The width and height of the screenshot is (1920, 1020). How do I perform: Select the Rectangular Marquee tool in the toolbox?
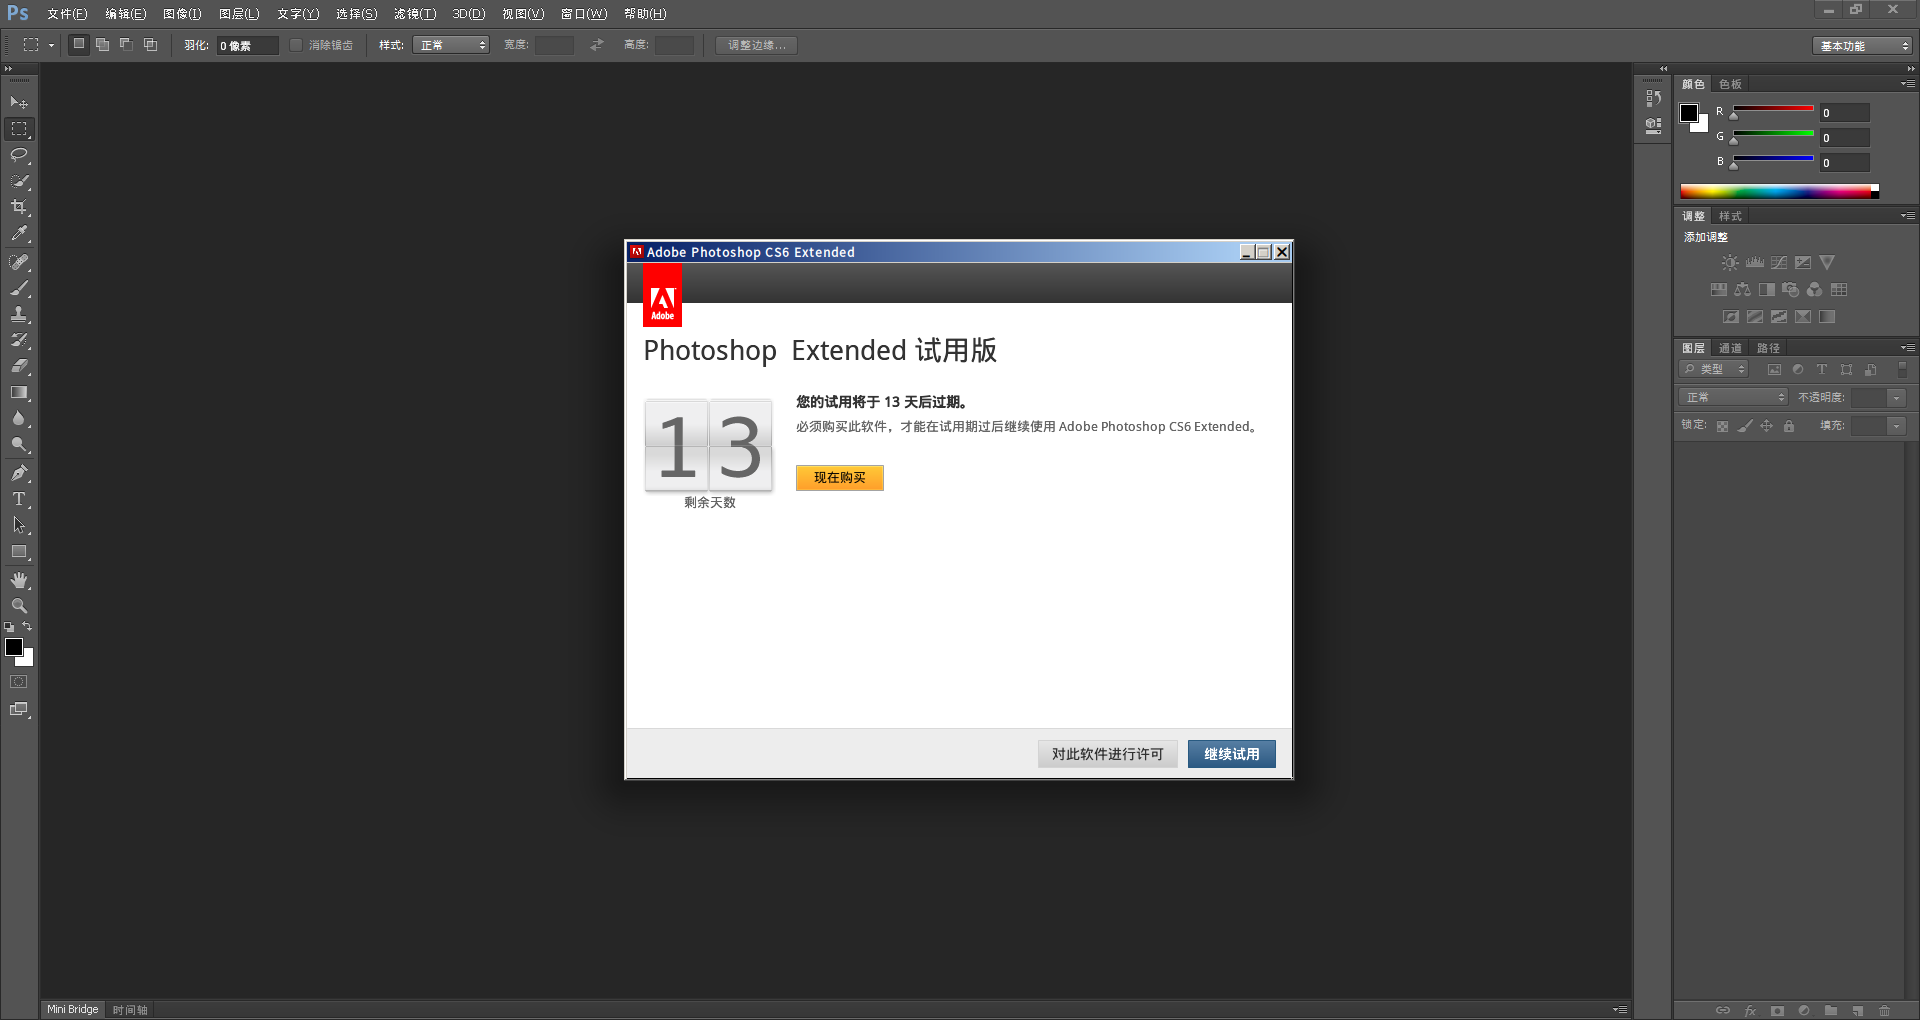tap(19, 129)
